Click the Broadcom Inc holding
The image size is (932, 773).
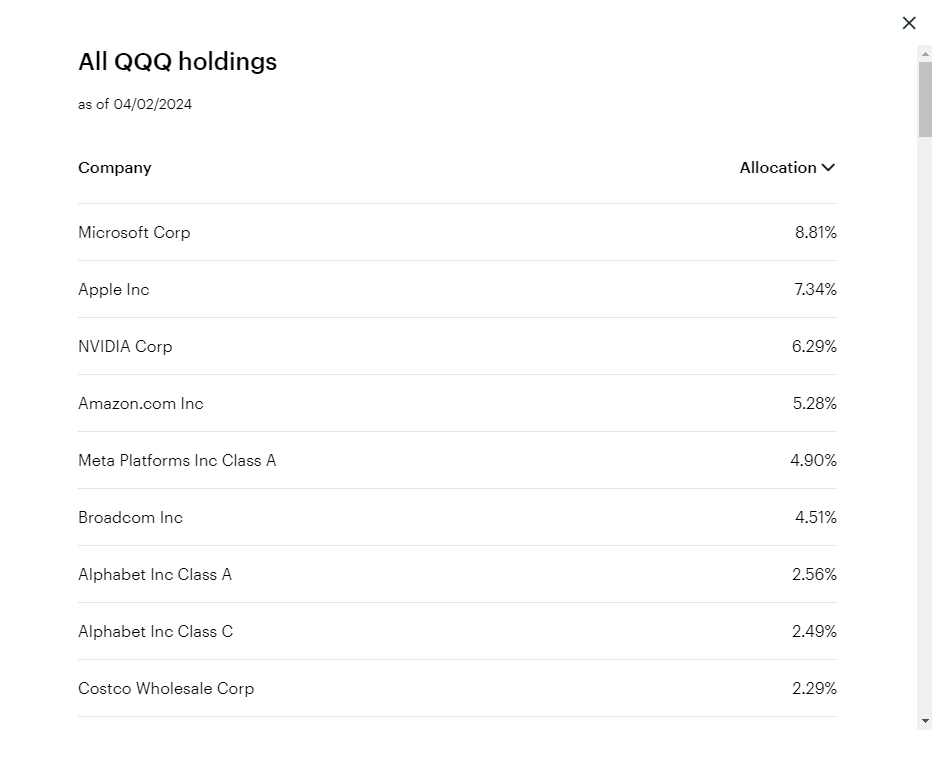coord(131,517)
